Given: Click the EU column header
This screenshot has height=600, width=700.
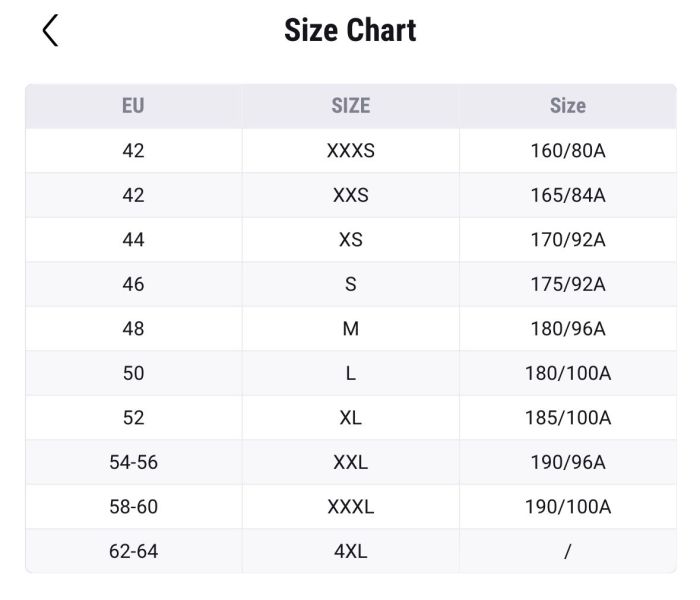Looking at the screenshot, I should point(133,106).
